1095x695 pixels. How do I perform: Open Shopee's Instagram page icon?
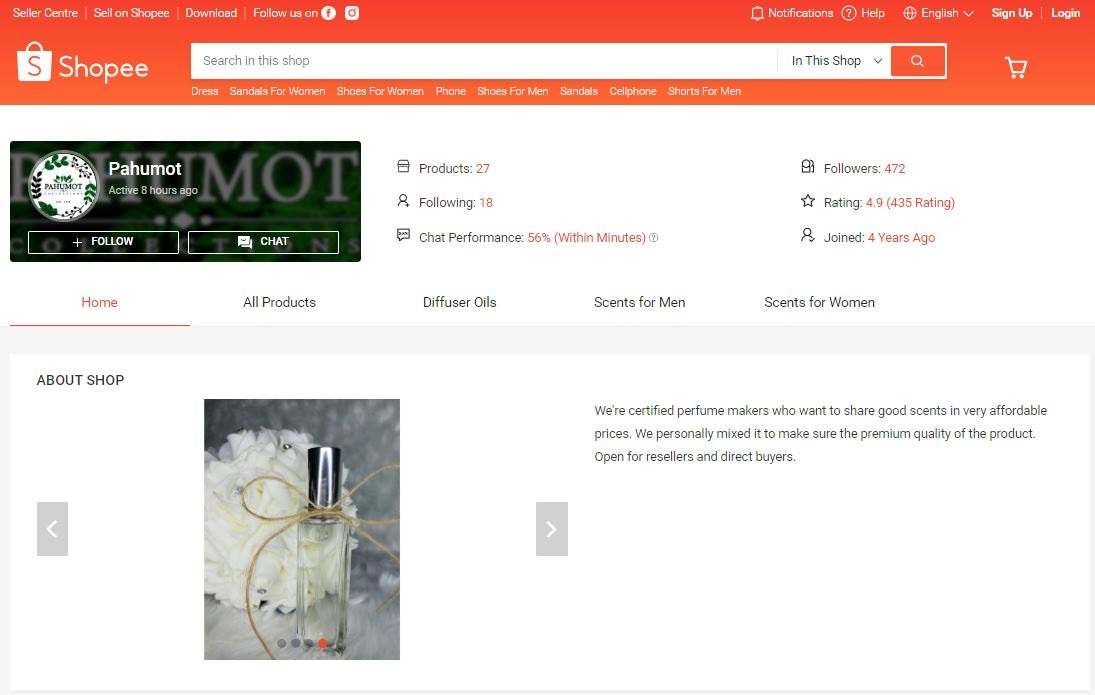(352, 13)
